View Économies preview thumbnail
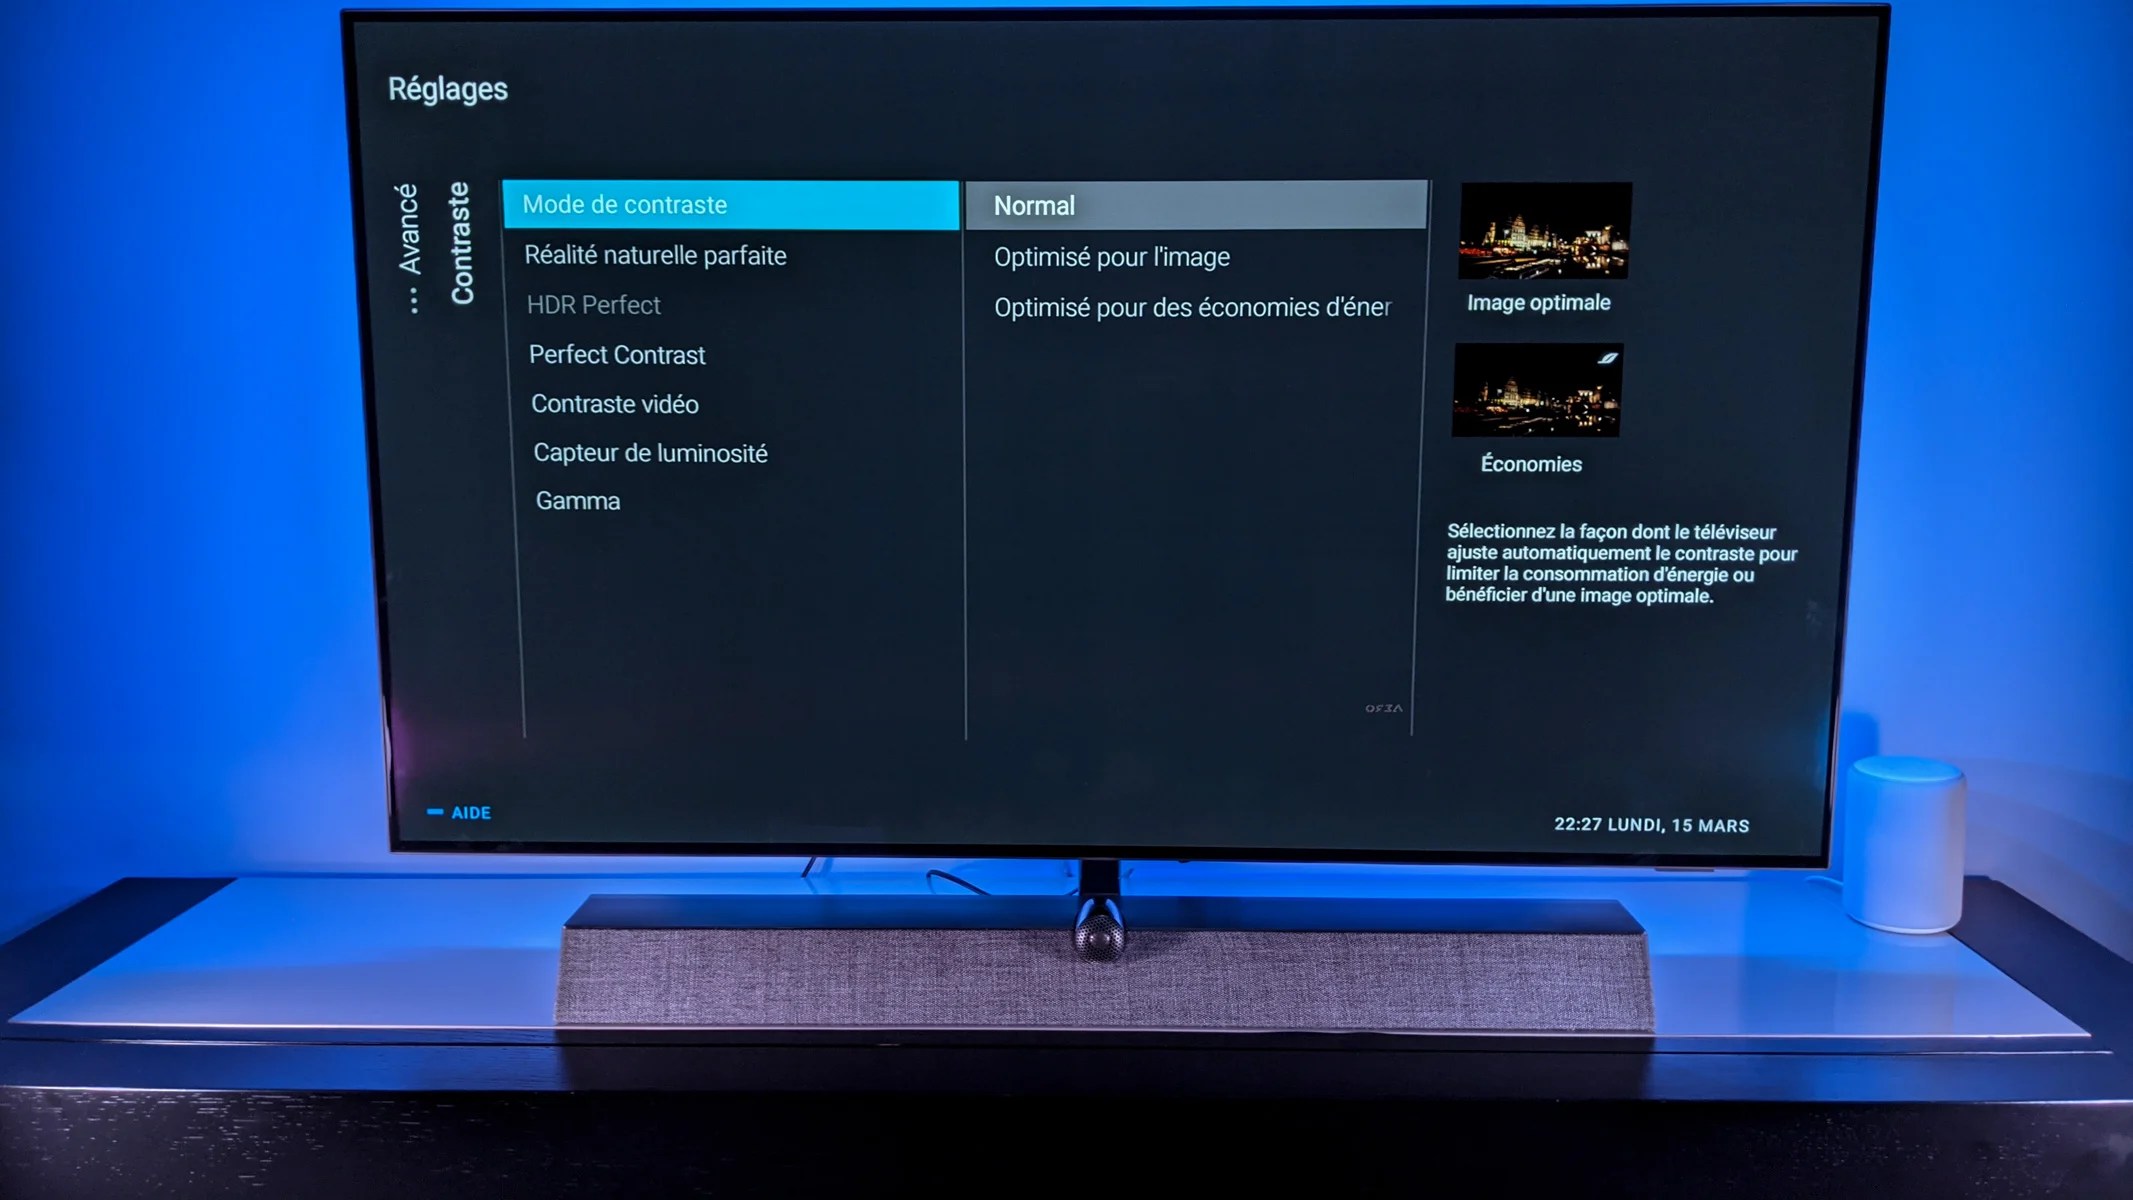The height and width of the screenshot is (1200, 2133). coord(1540,390)
